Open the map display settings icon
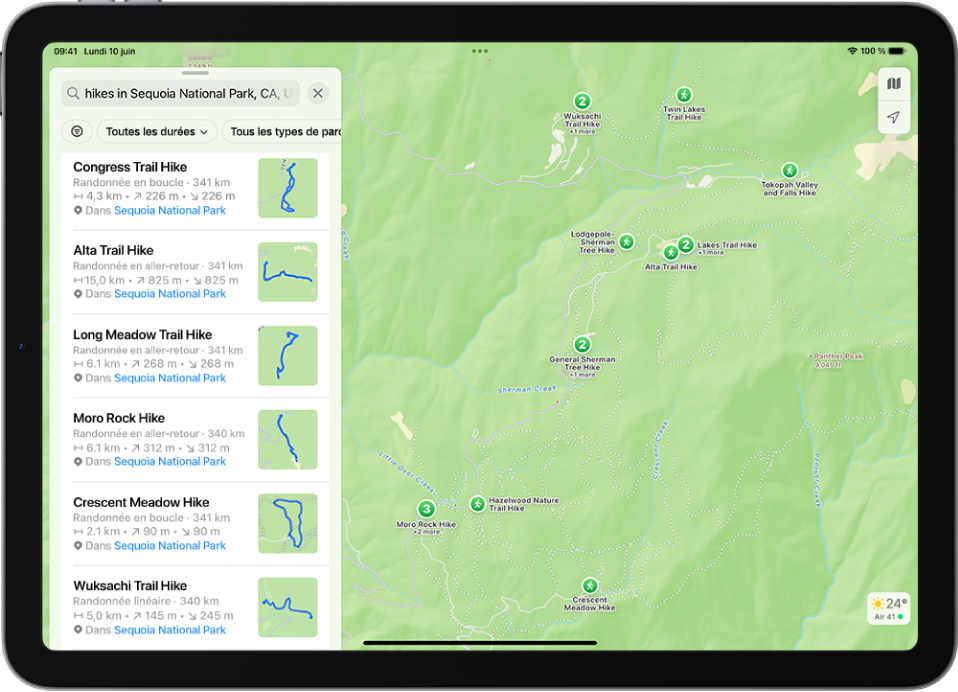 coord(894,83)
